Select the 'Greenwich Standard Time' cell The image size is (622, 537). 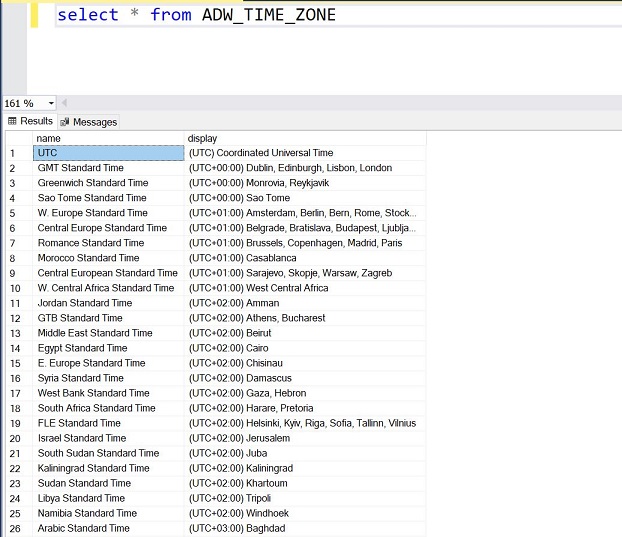[109, 183]
